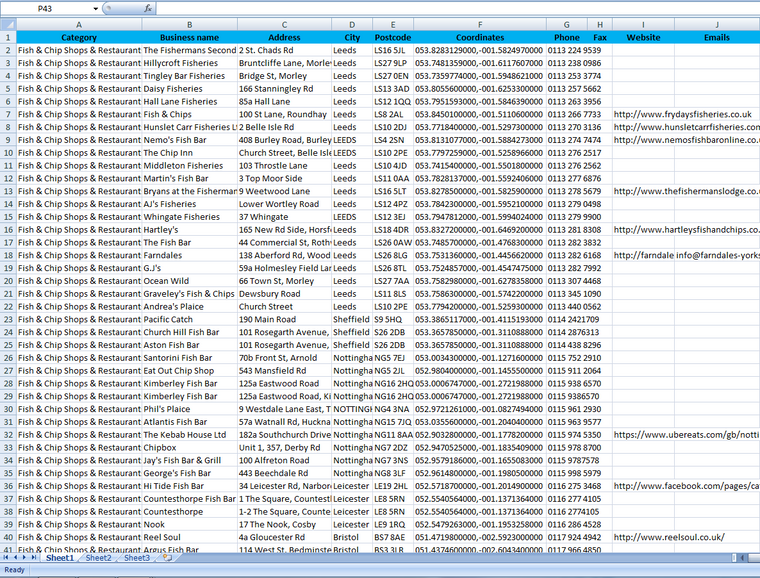Click the next-sheet navigation arrow
The height and width of the screenshot is (578, 760).
[24, 558]
